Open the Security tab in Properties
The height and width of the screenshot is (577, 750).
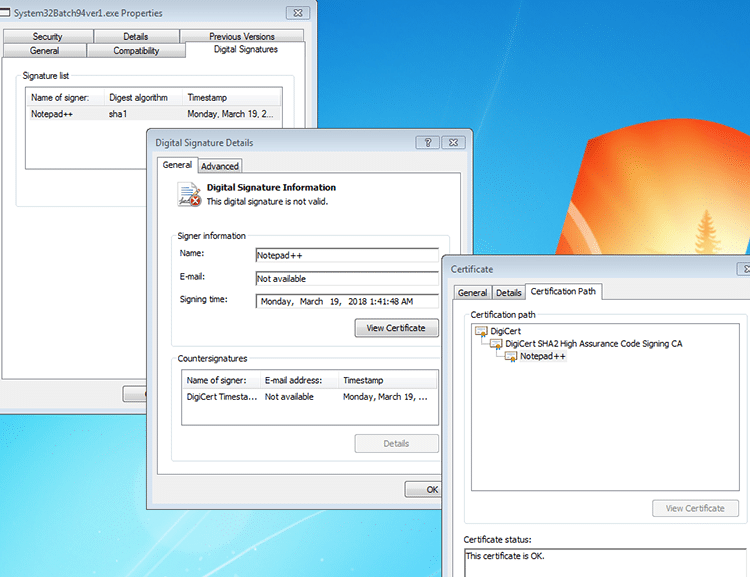(x=47, y=36)
